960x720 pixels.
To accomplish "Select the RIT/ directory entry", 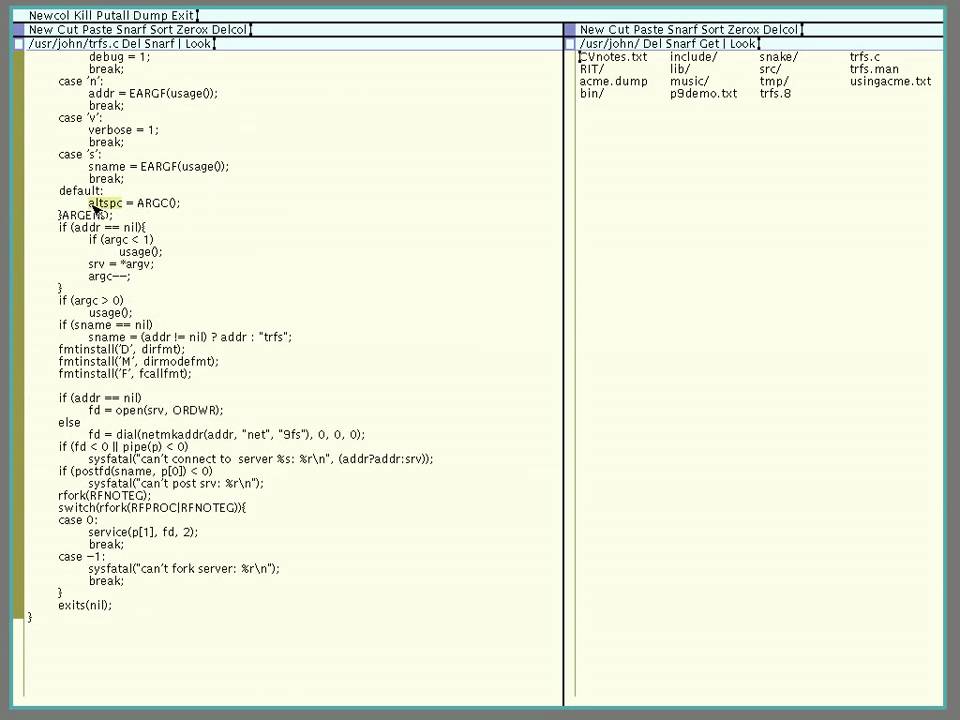I will [592, 69].
